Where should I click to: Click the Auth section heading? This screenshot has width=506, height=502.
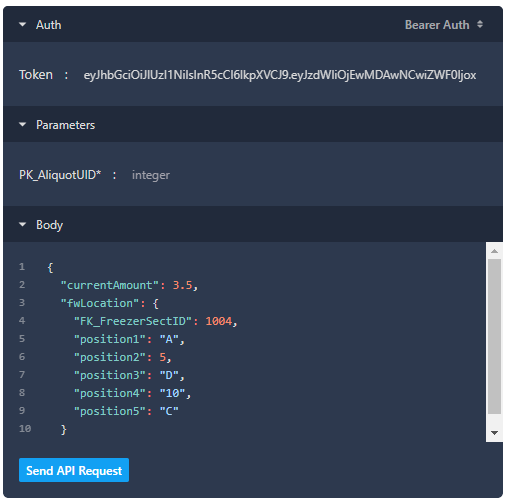[49, 25]
